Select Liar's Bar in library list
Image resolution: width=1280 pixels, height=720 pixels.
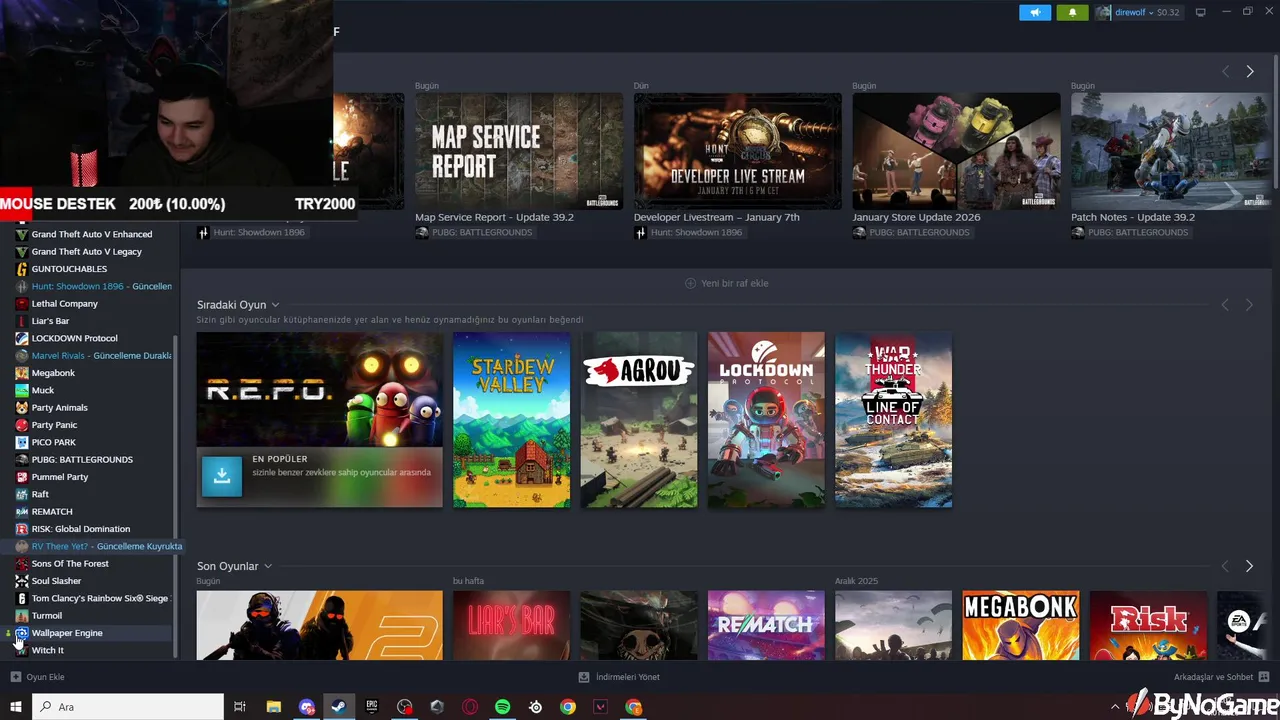(50, 321)
